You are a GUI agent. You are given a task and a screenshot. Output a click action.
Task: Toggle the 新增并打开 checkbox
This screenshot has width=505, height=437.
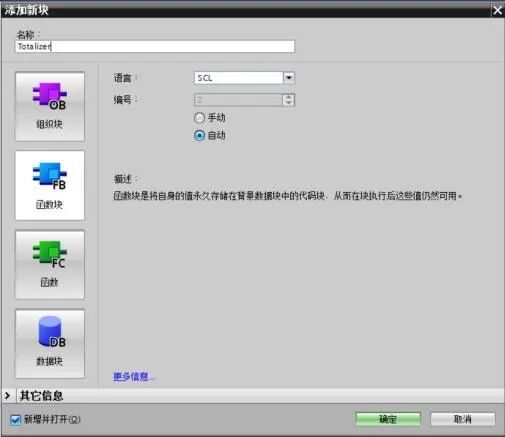pos(15,420)
